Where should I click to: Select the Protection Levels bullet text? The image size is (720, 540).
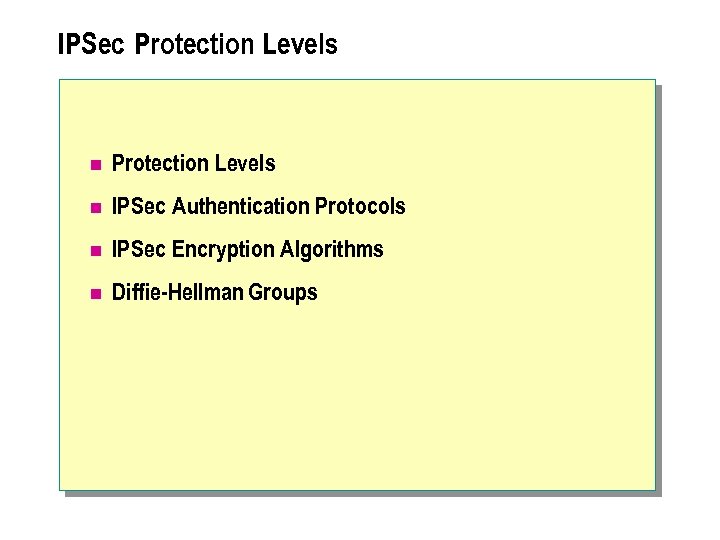pos(193,163)
